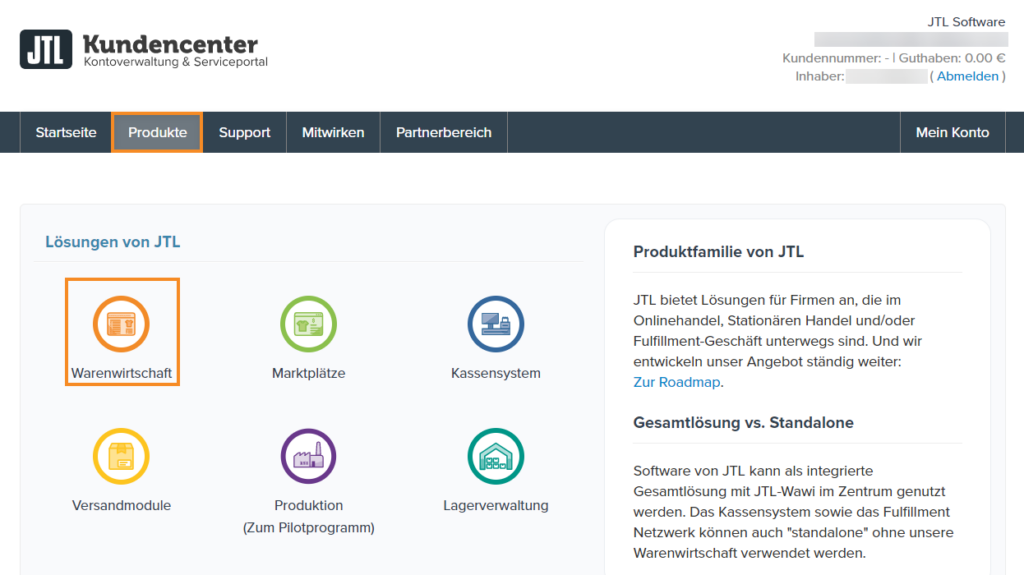Viewport: 1024px width, 575px height.
Task: Open the purple Produktion factory icon
Action: [x=308, y=456]
